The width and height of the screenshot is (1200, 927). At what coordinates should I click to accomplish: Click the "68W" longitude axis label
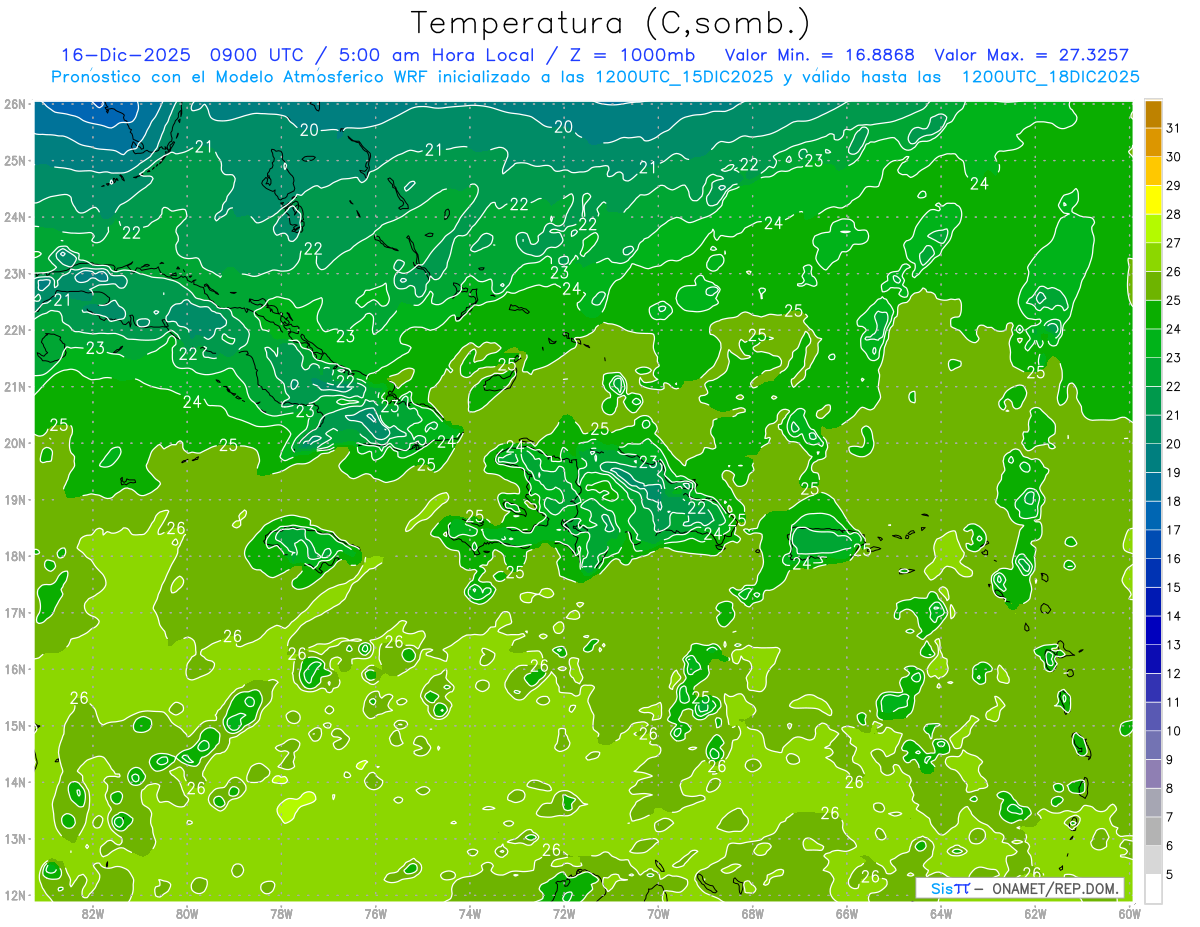pos(753,913)
